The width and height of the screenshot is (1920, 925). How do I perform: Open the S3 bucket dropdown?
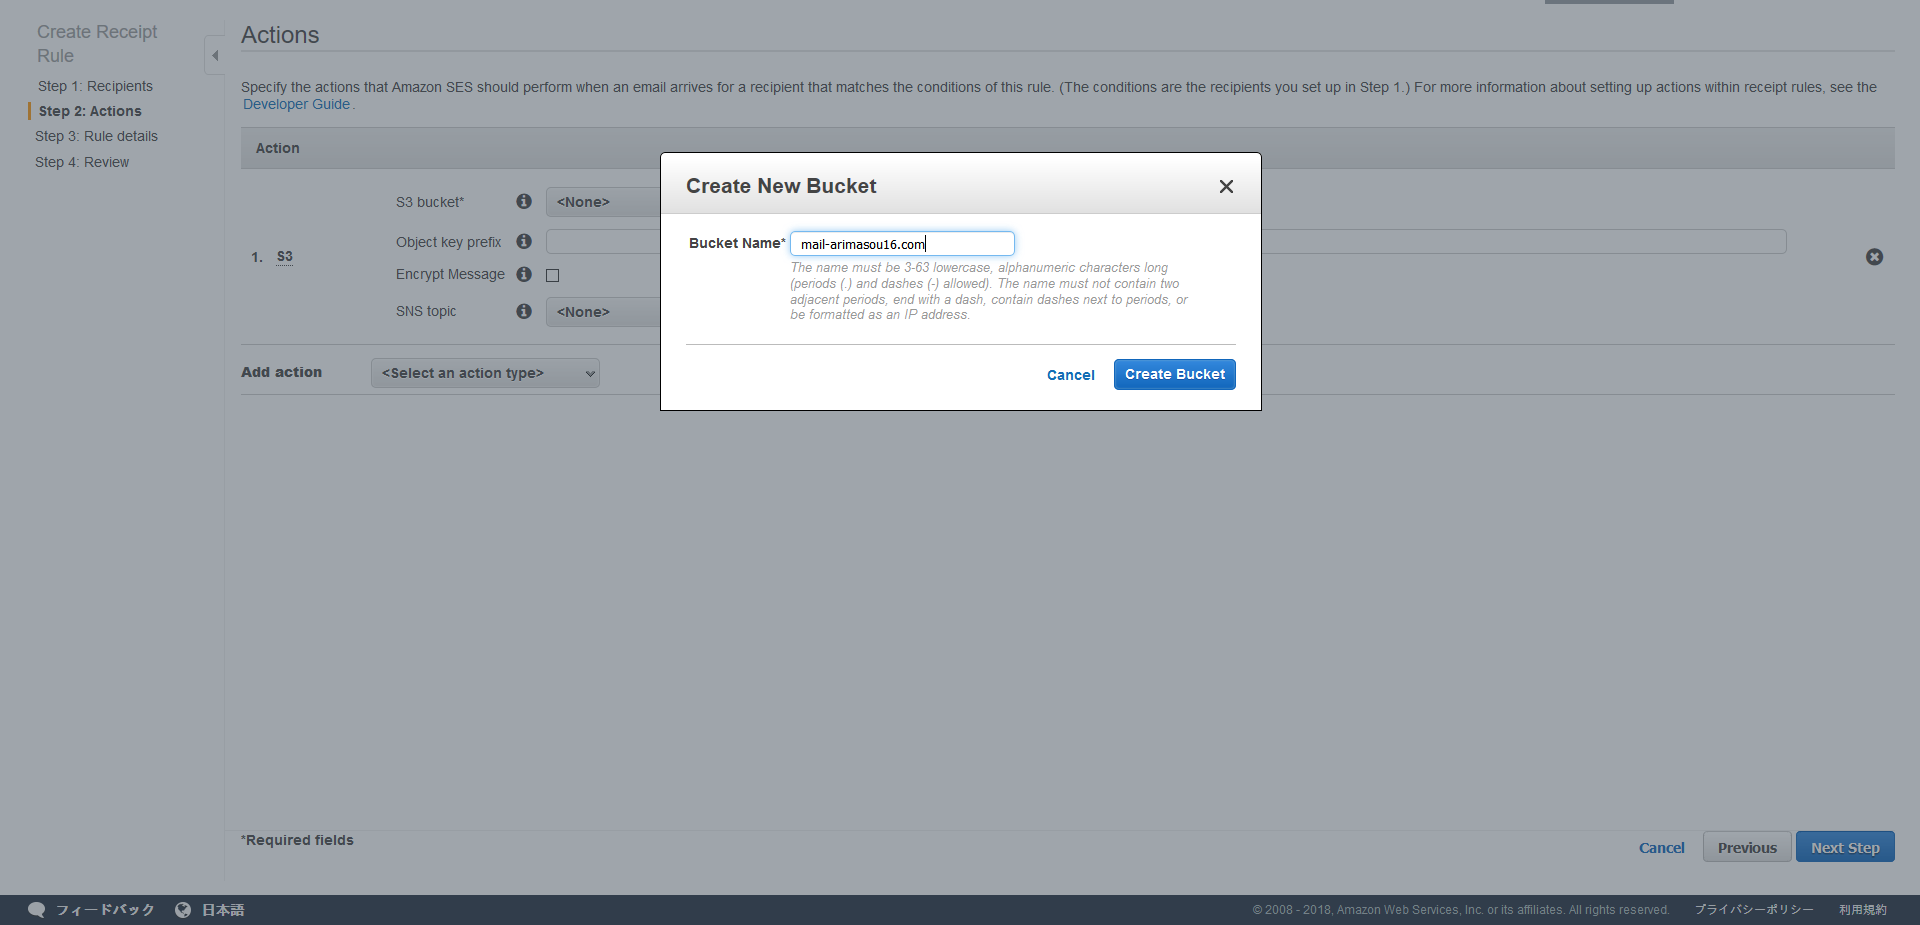tap(603, 202)
